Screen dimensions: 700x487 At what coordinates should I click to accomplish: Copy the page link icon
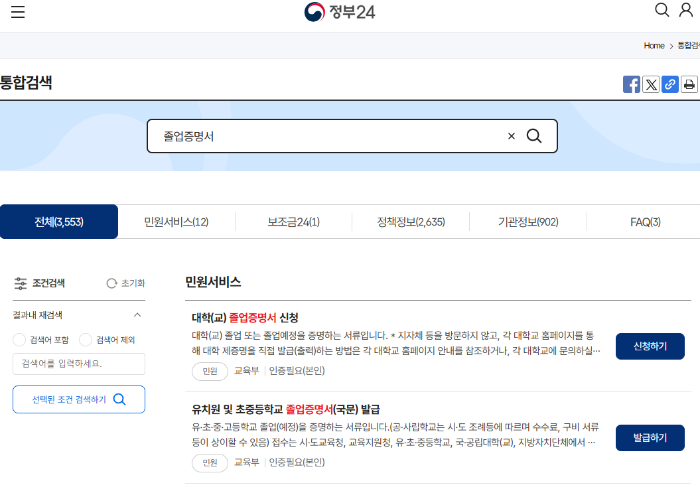point(670,84)
